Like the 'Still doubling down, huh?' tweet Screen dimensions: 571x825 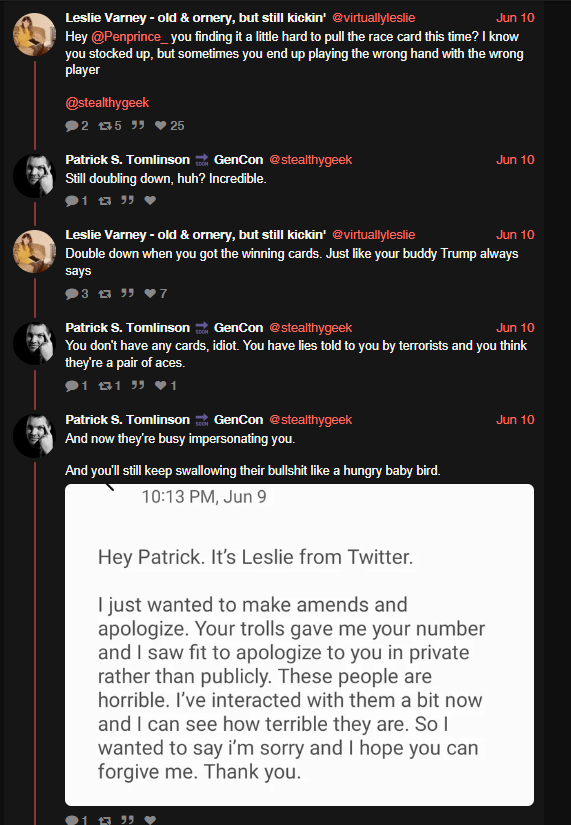click(150, 200)
